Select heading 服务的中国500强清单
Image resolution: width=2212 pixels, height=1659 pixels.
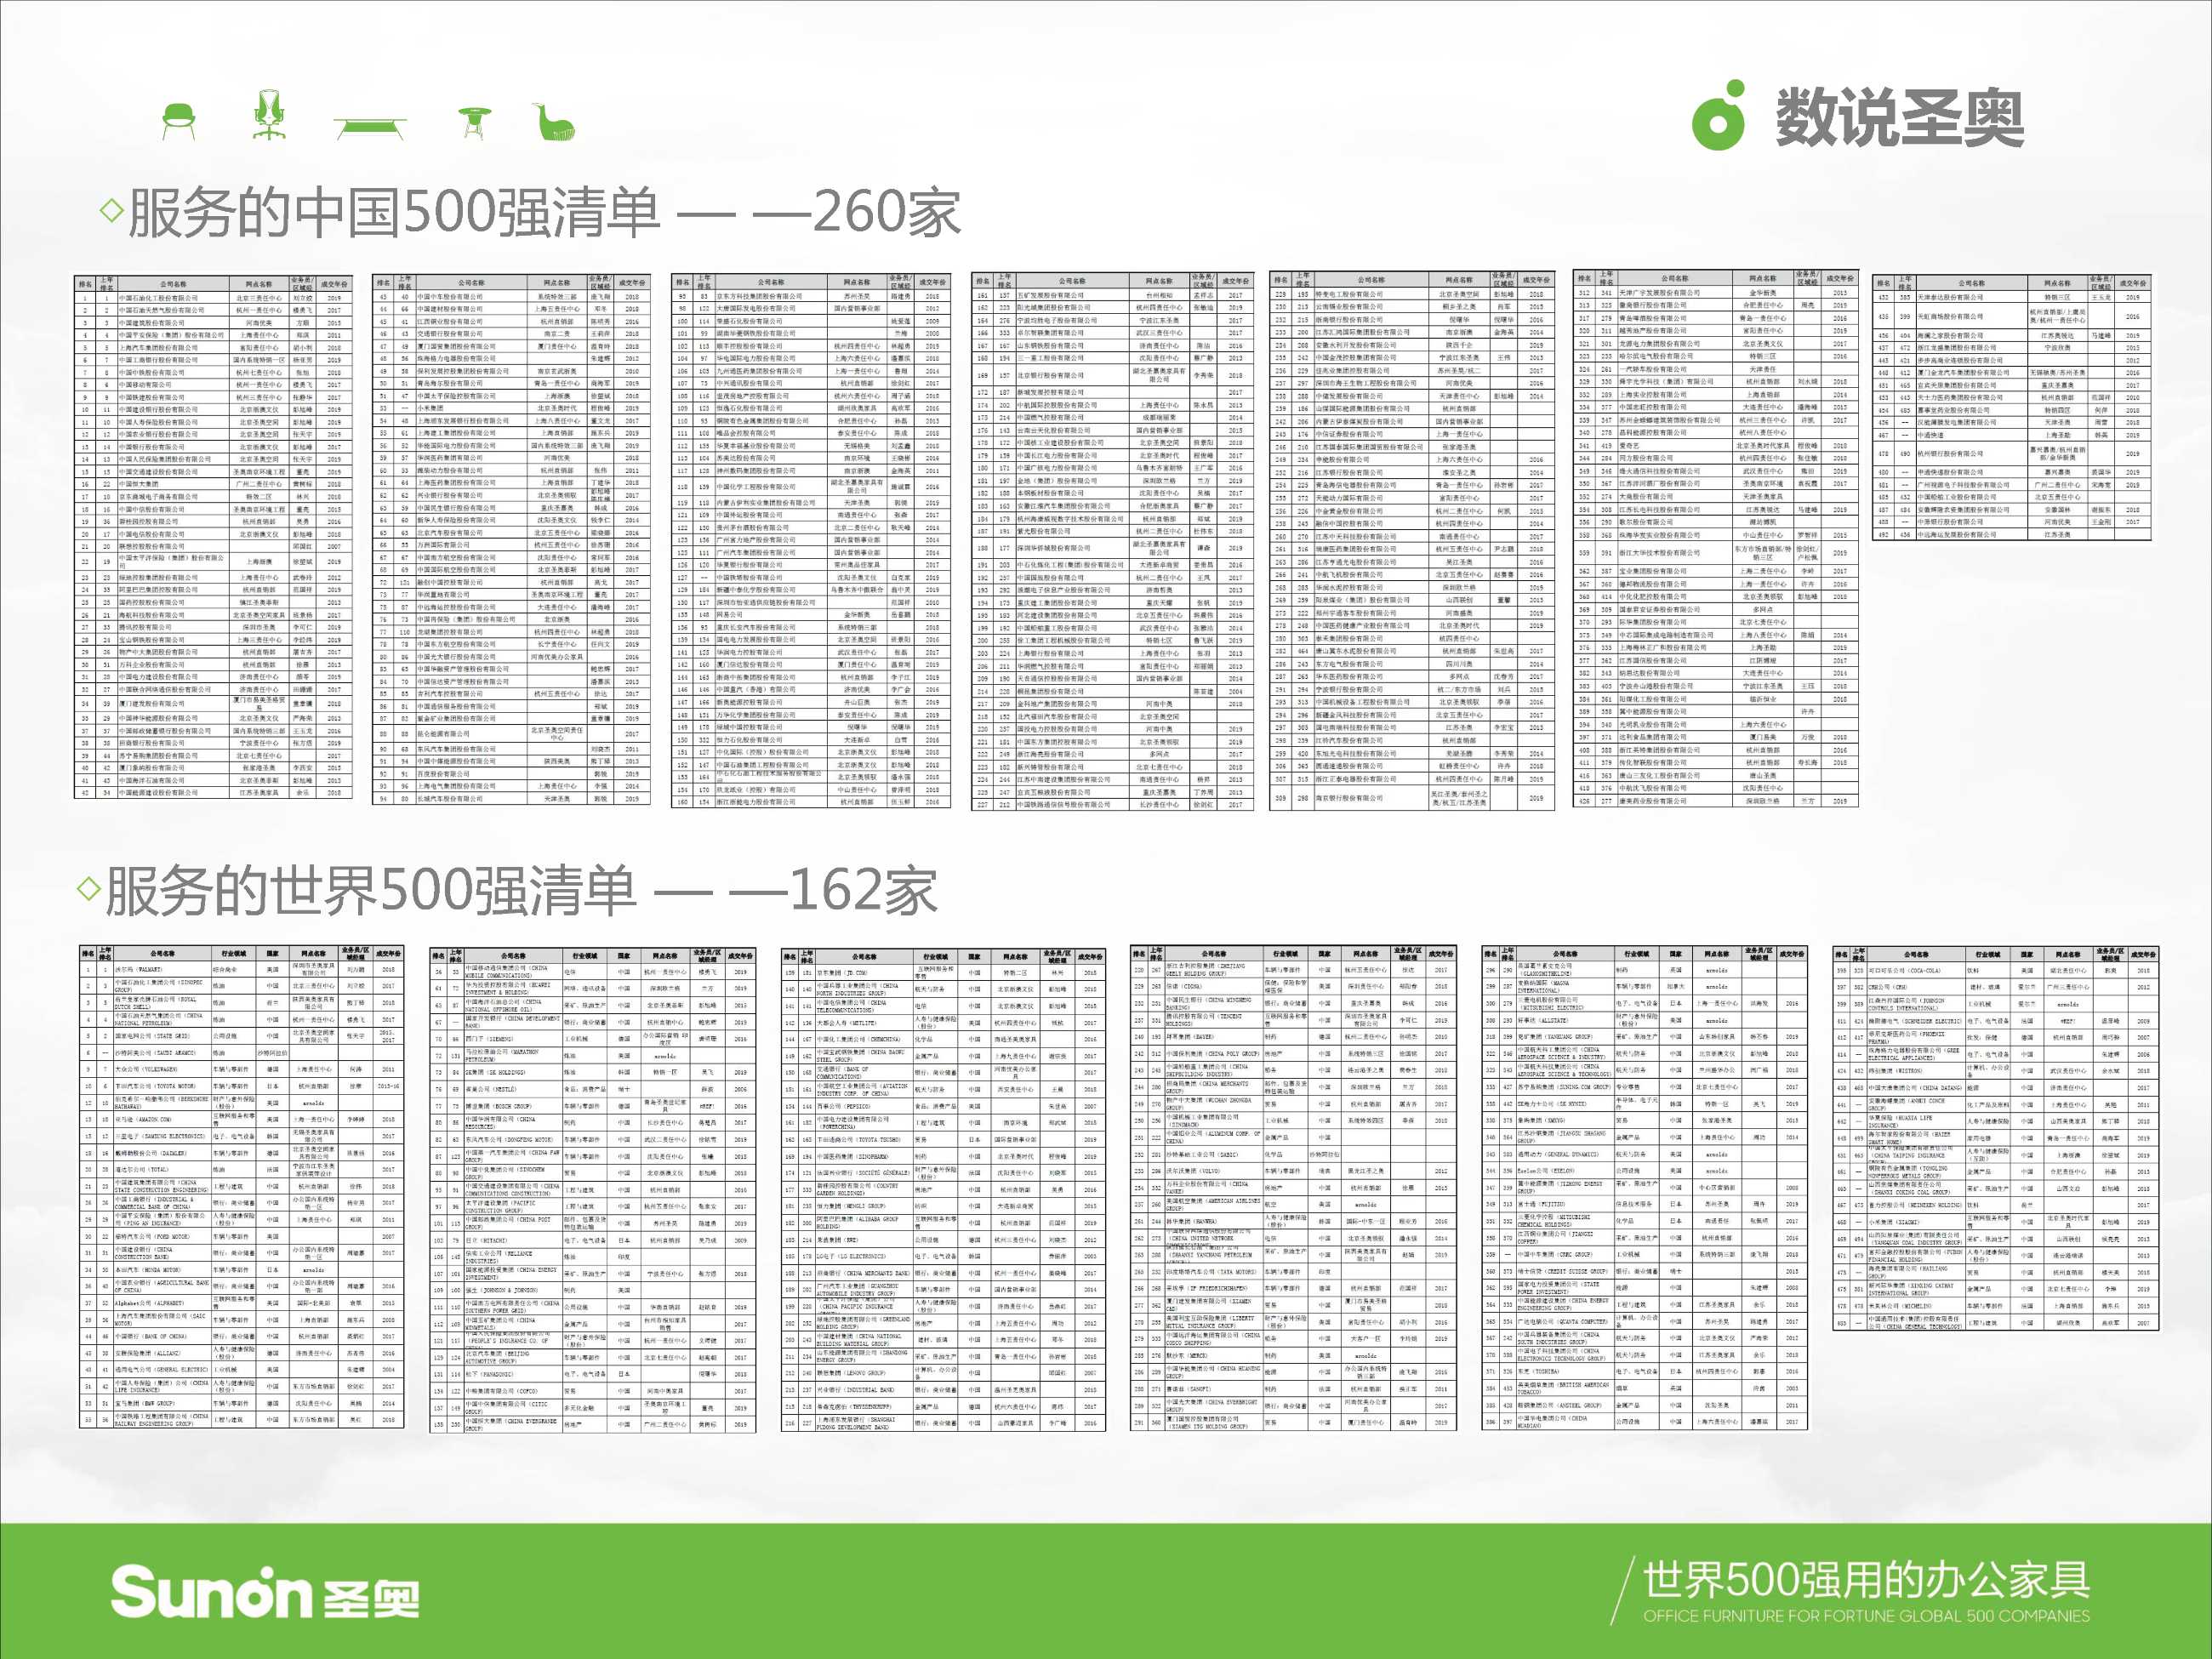click(393, 211)
